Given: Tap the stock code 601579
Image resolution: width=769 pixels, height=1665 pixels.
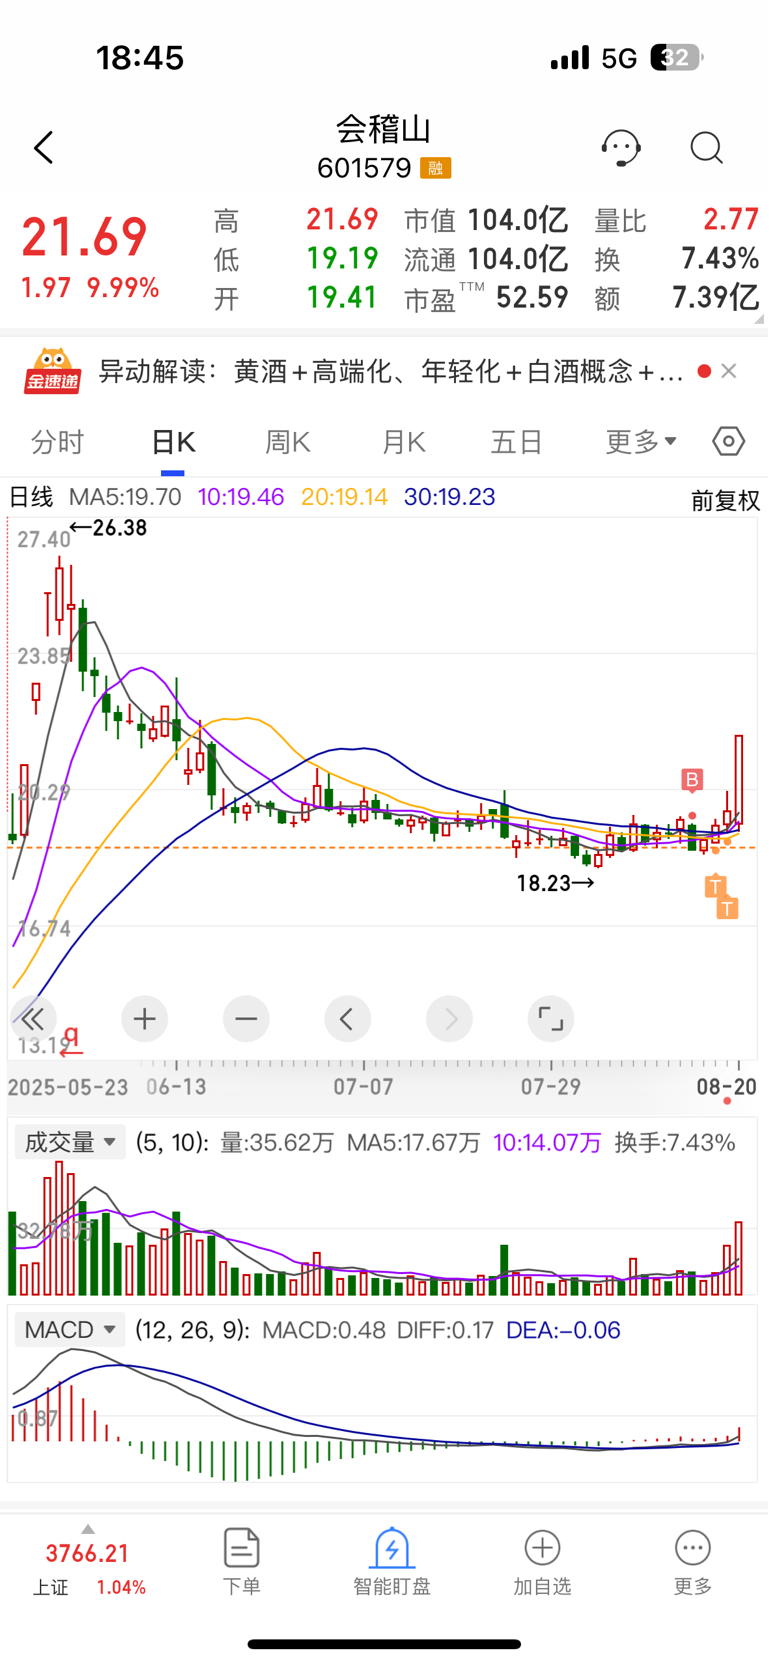Looking at the screenshot, I should (364, 168).
